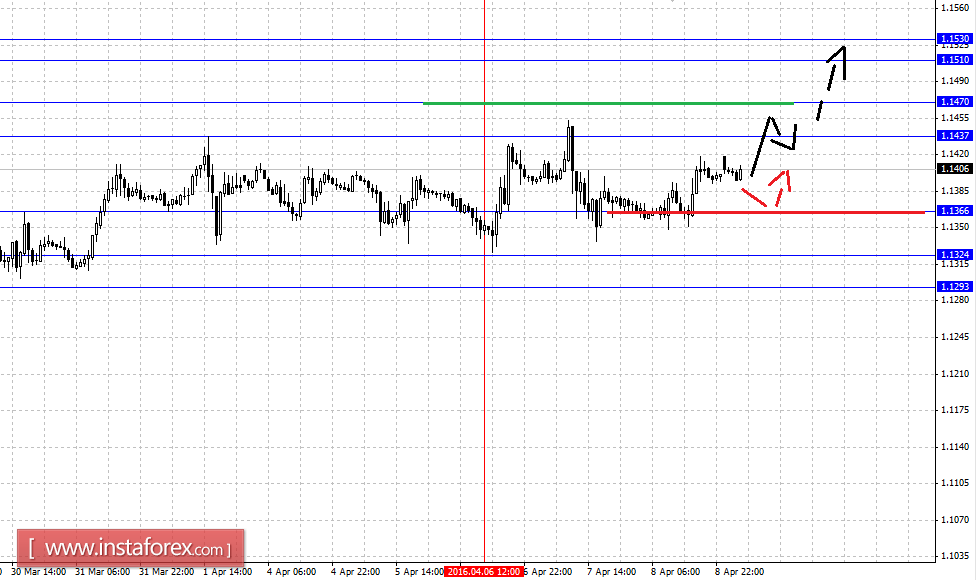977x580 pixels.
Task: Click the 1.1293 price level label
Action: point(955,287)
